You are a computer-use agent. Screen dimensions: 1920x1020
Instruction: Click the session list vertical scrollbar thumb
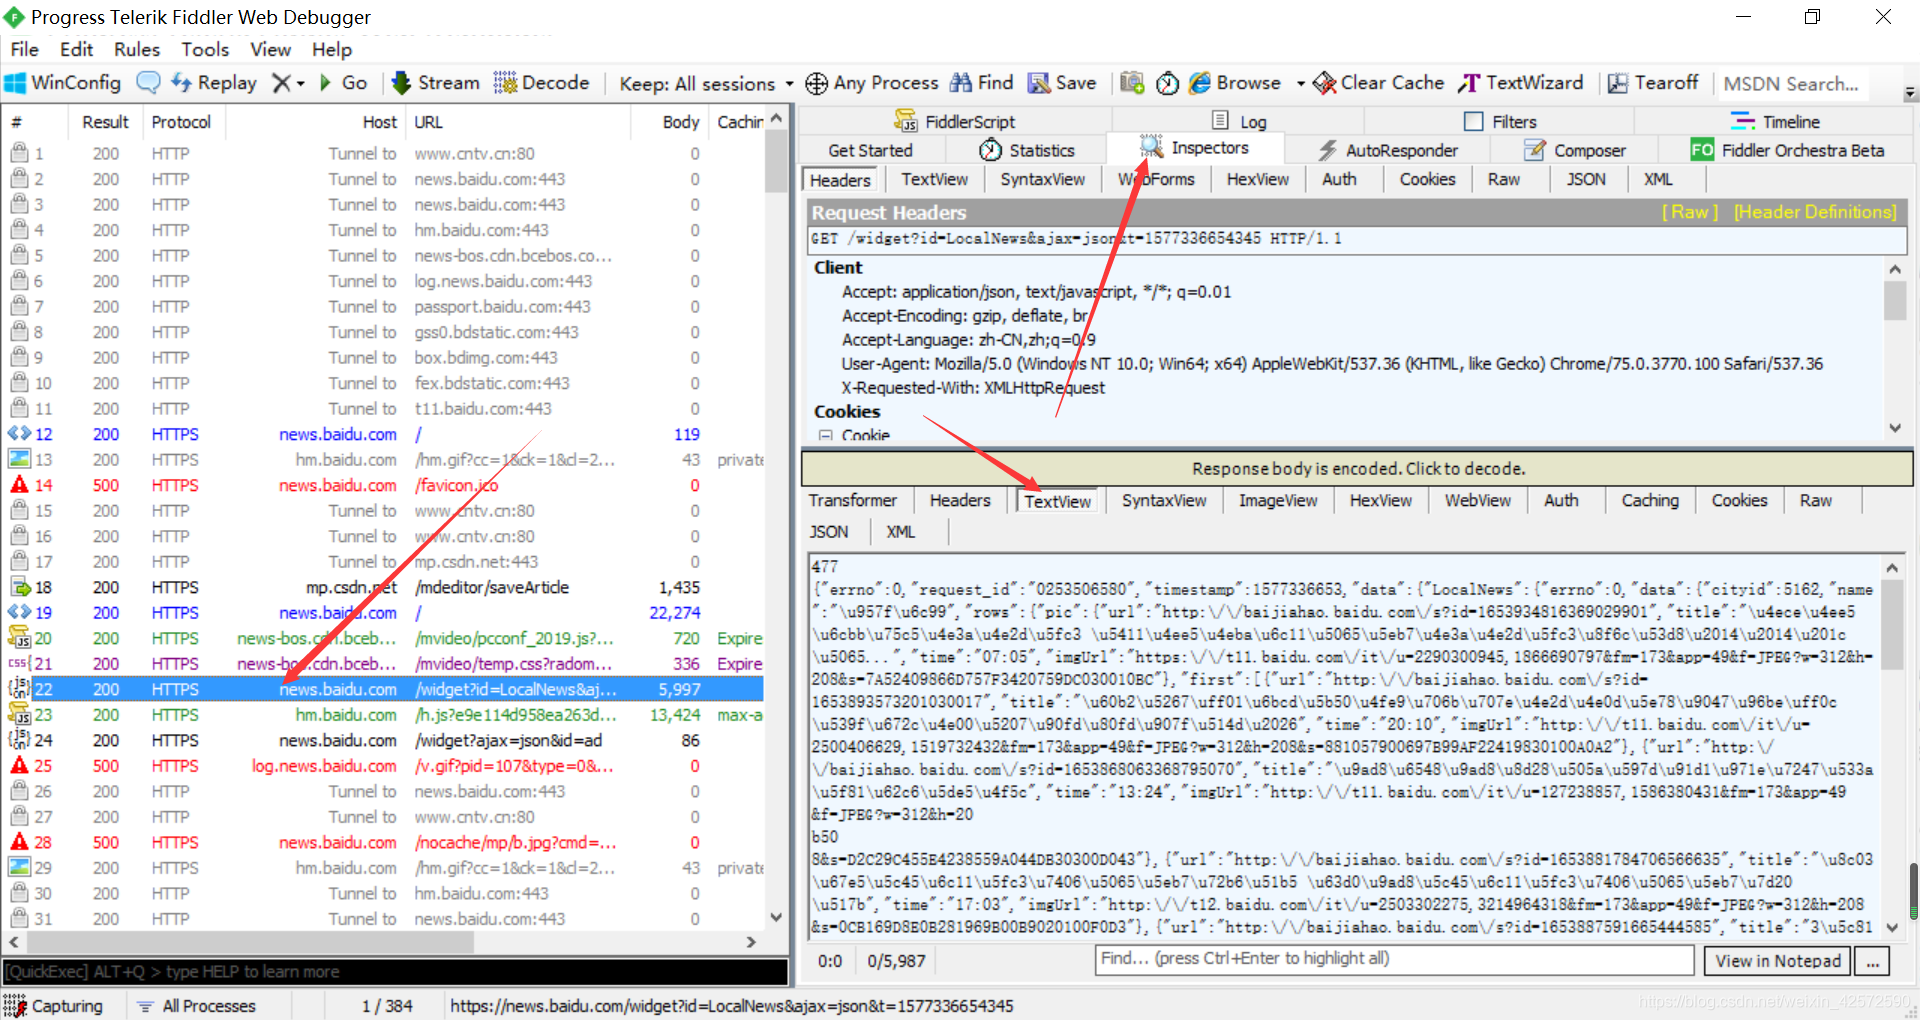click(776, 161)
